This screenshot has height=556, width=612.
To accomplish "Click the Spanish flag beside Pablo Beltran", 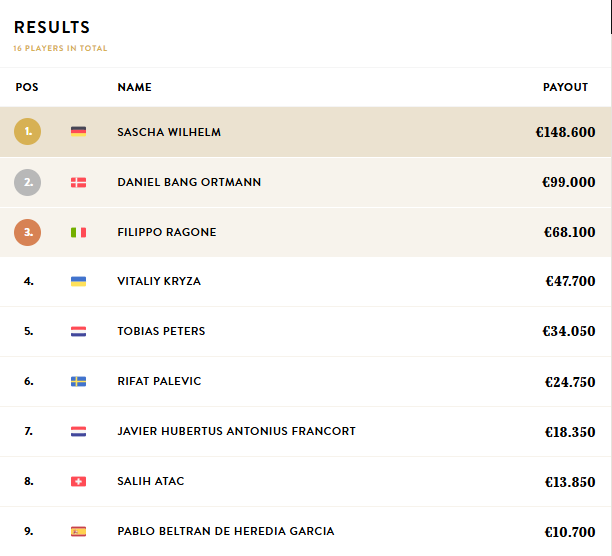I will click(78, 531).
